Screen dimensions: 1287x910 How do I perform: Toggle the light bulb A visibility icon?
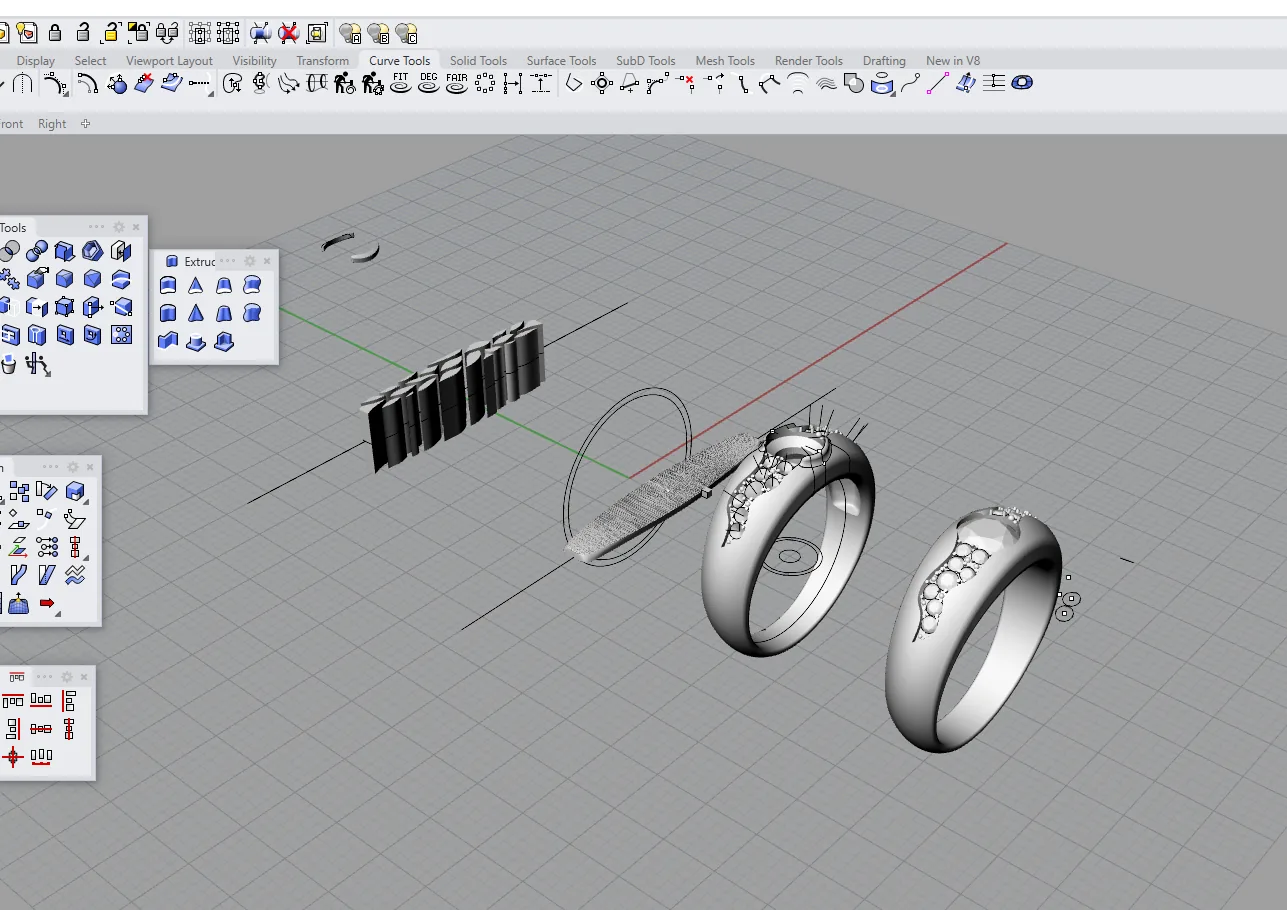coord(349,34)
